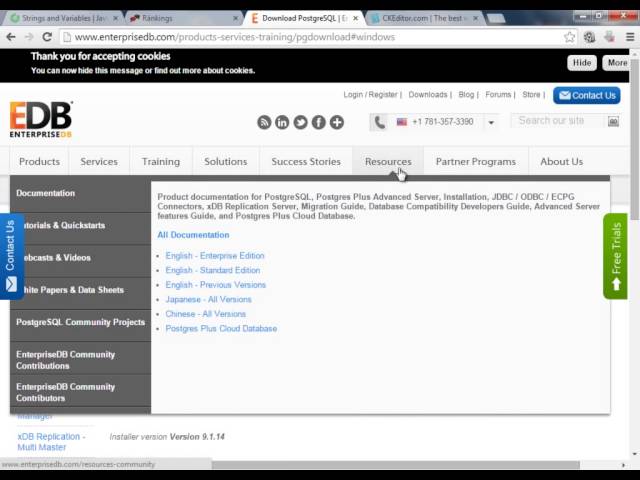Open the Resources menu
Viewport: 640px width, 480px height.
coord(388,162)
